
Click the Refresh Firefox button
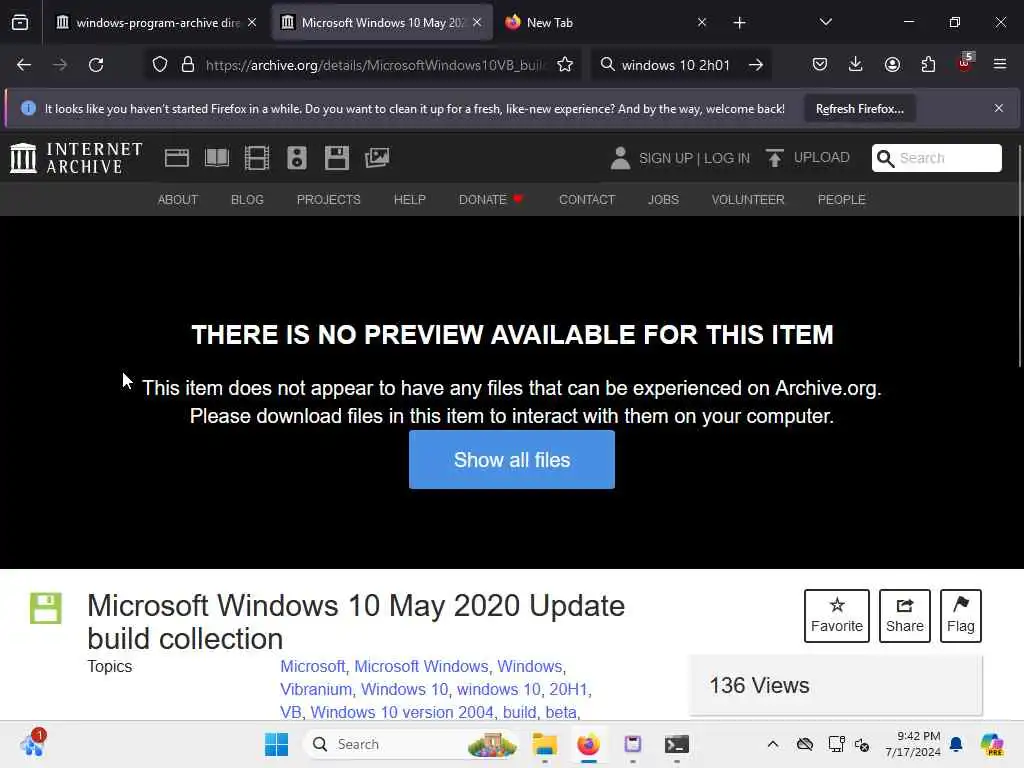[x=859, y=108]
